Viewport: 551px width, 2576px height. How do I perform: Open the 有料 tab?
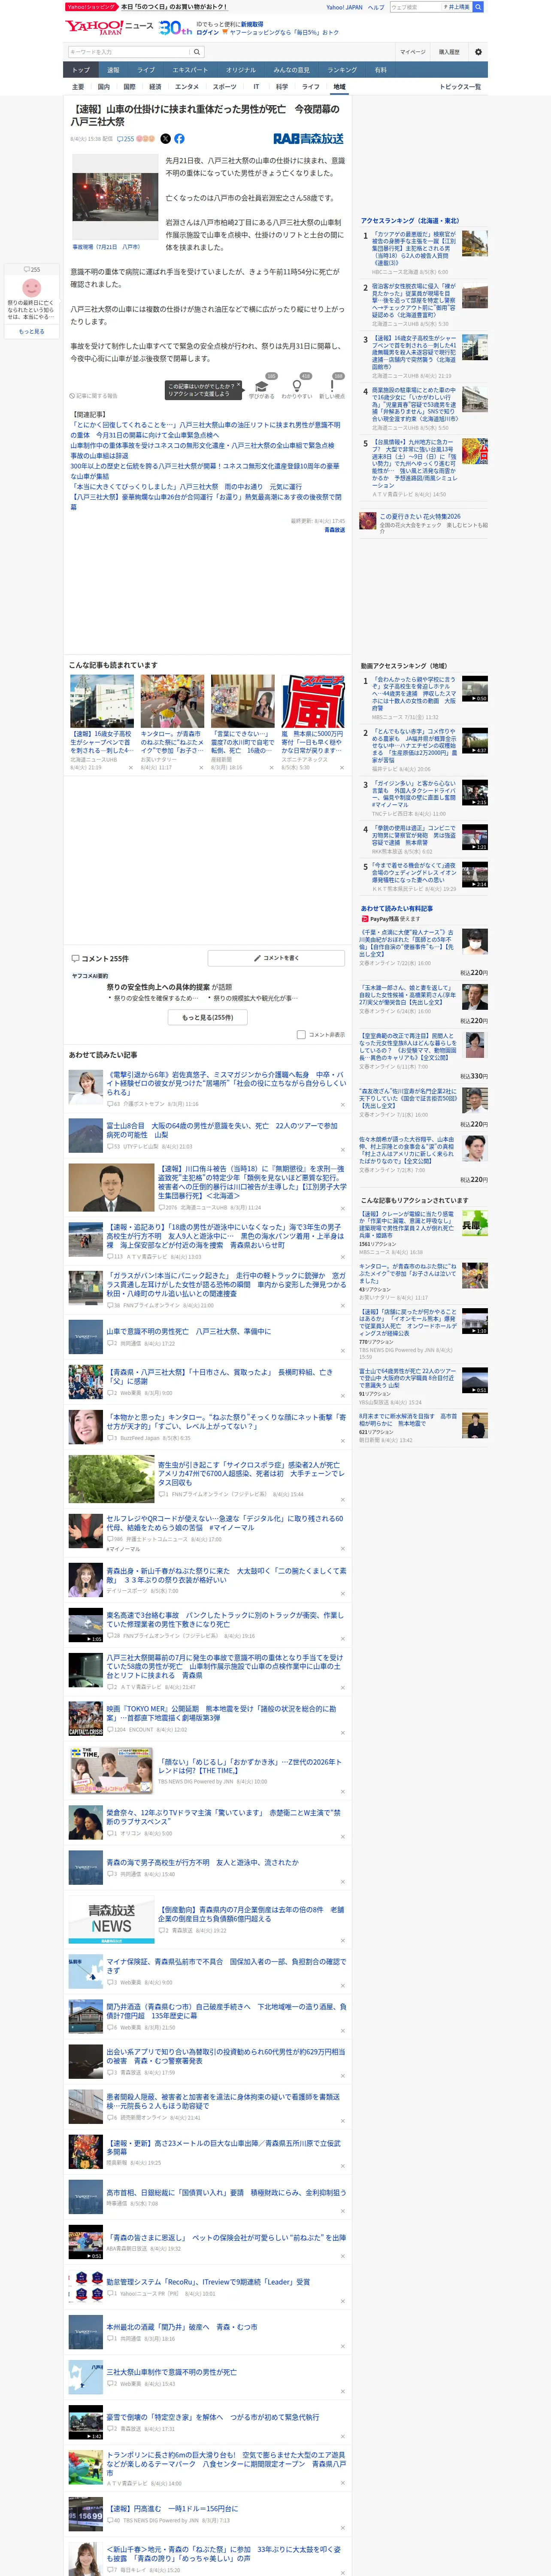pos(381,70)
